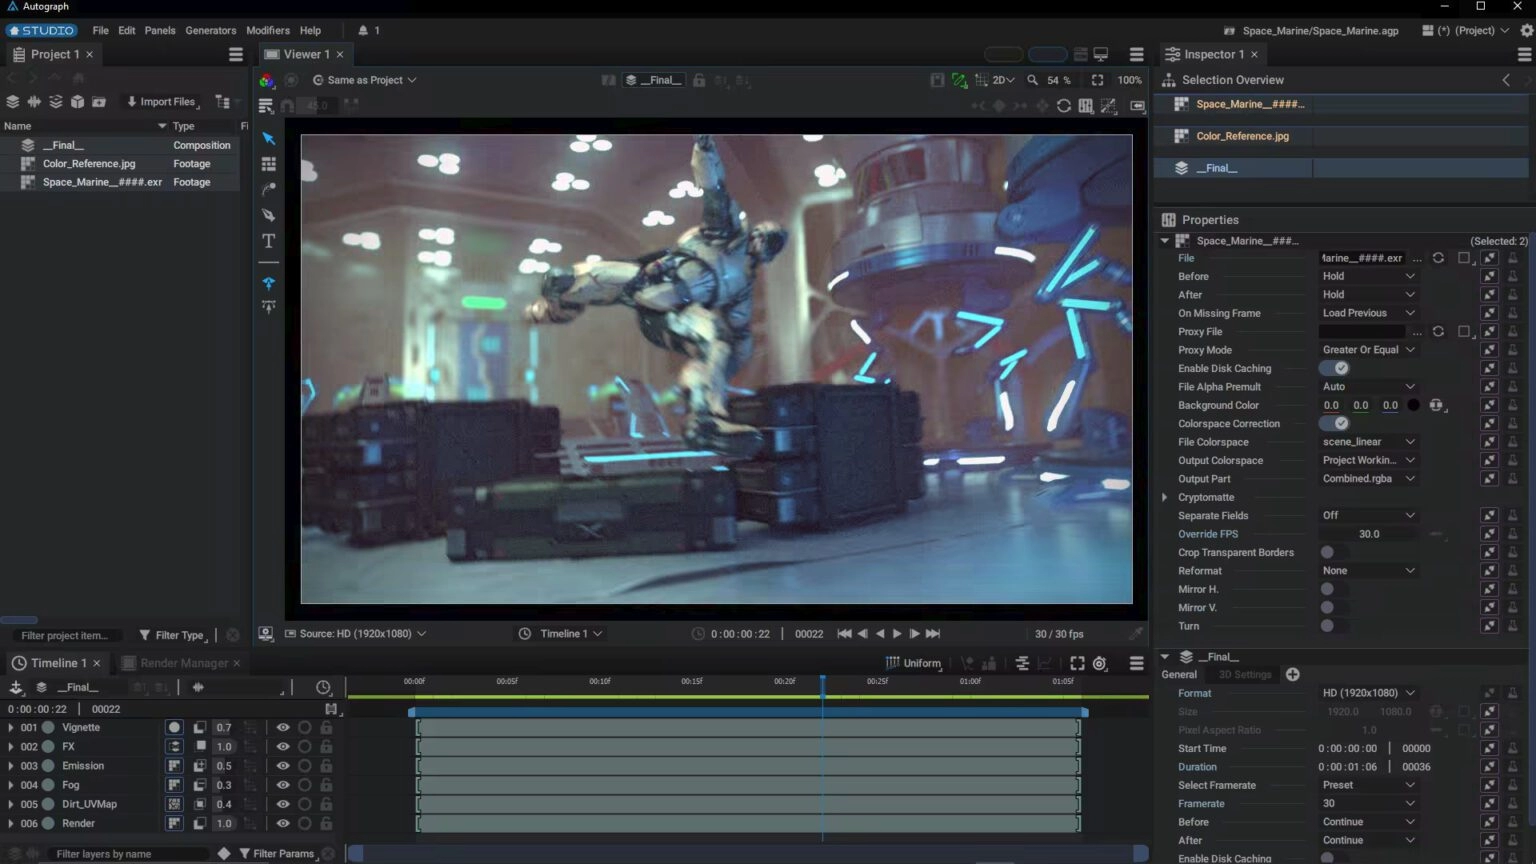Switch to the Render Manager tab
The height and width of the screenshot is (864, 1536).
click(x=183, y=663)
